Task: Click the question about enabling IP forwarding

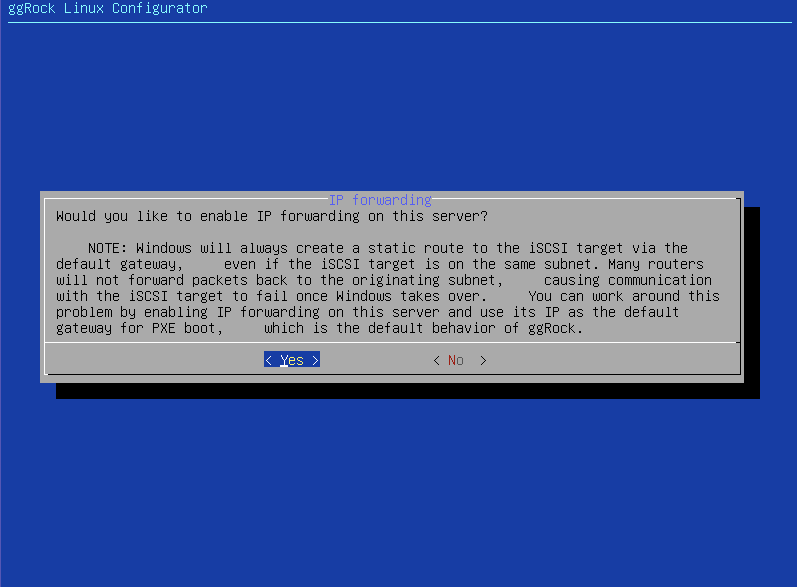Action: [272, 217]
